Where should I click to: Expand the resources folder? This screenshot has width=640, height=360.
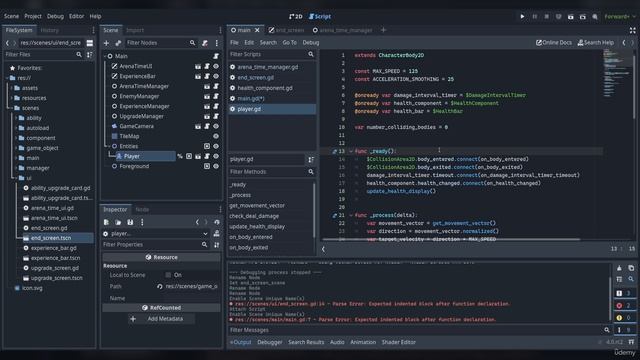11,98
